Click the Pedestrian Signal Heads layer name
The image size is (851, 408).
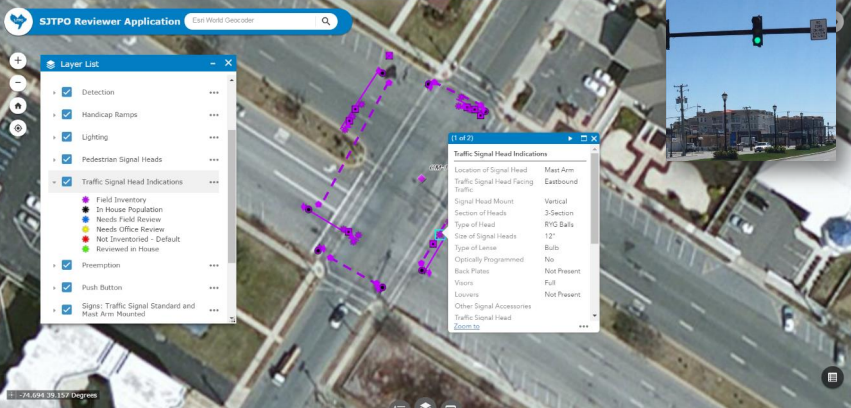coord(122,160)
